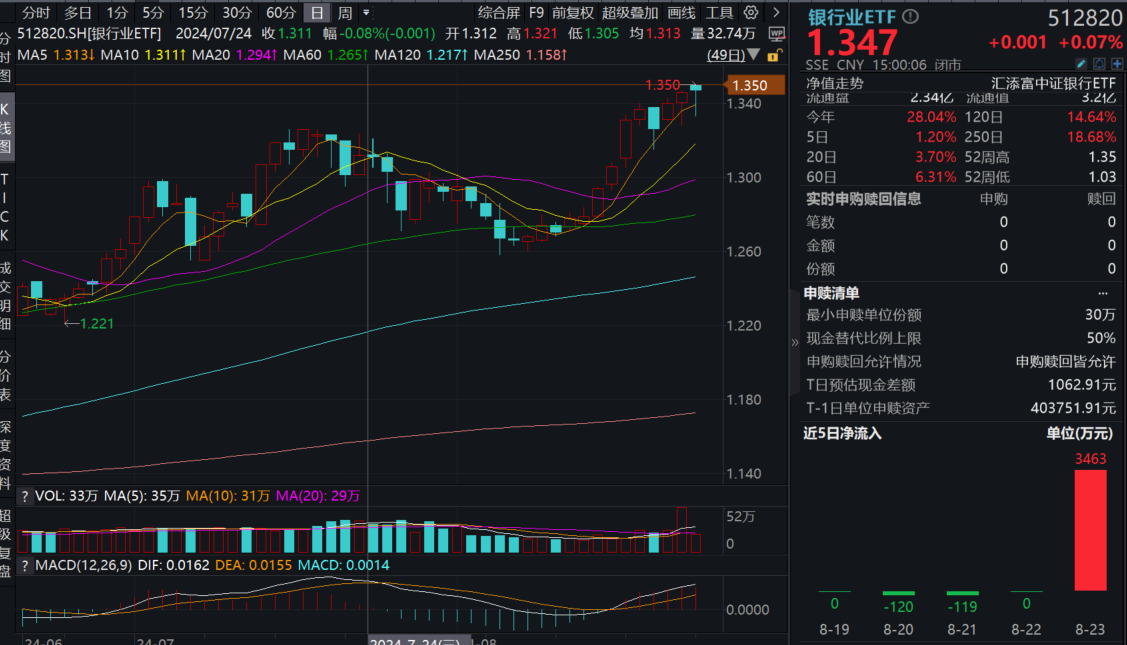Open the 超级叠加 overlay option

[x=630, y=12]
